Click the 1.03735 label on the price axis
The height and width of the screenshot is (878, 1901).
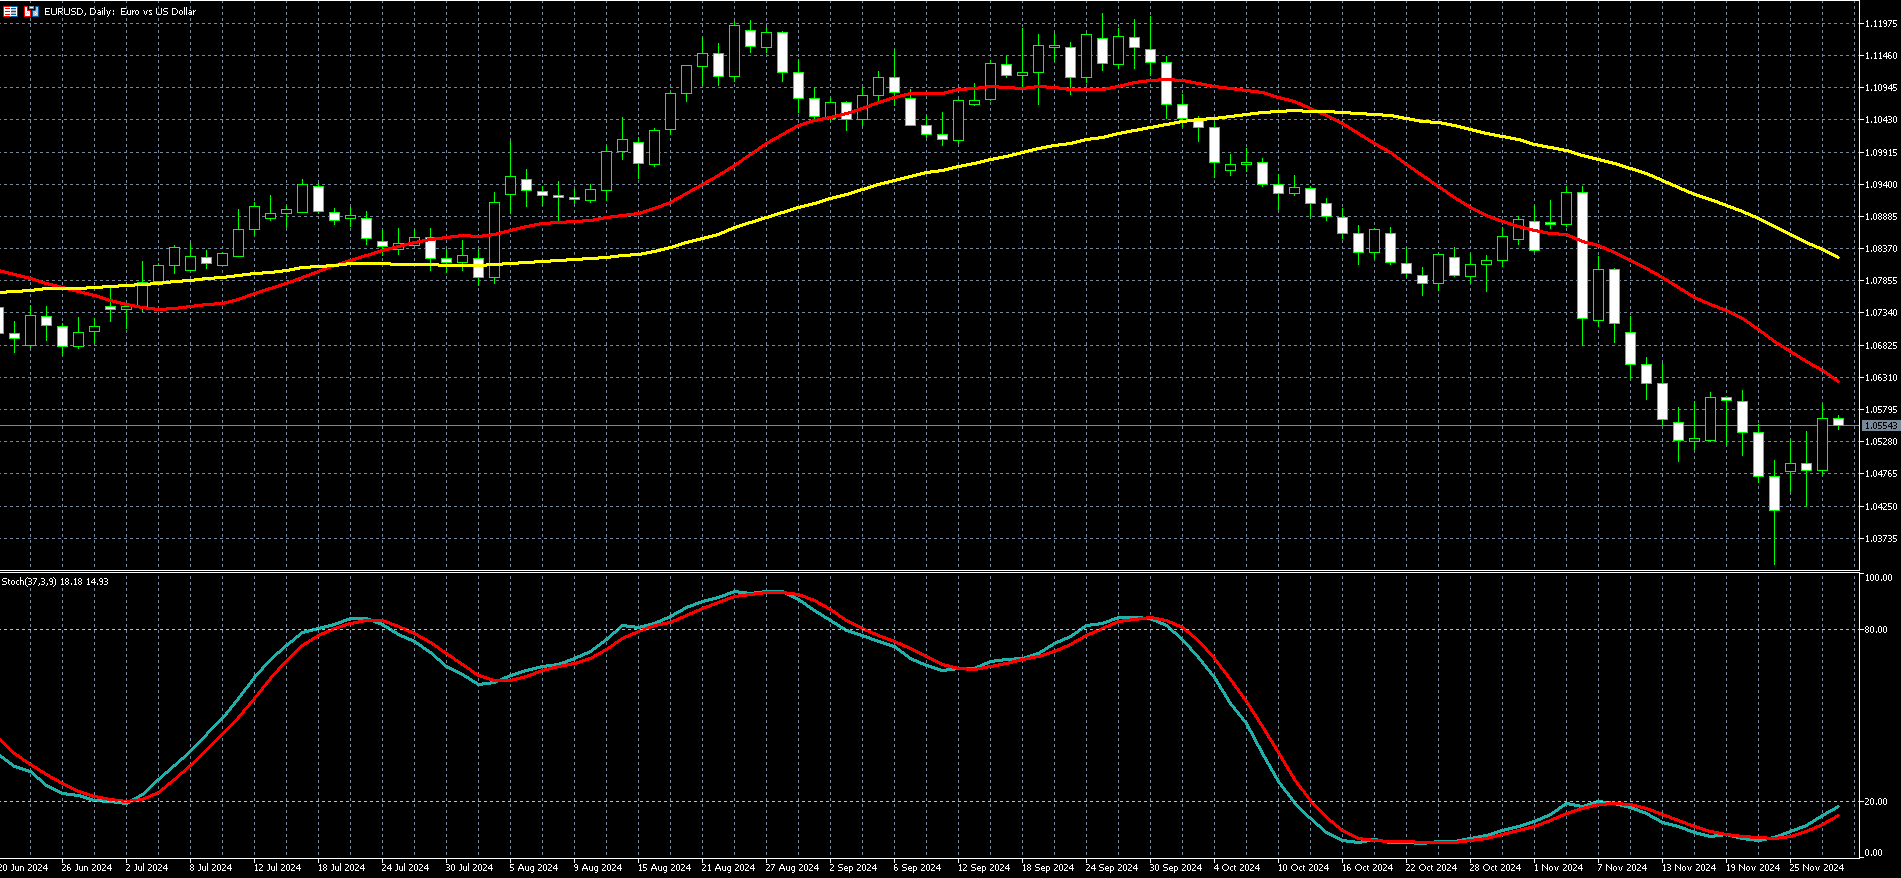pos(1880,538)
